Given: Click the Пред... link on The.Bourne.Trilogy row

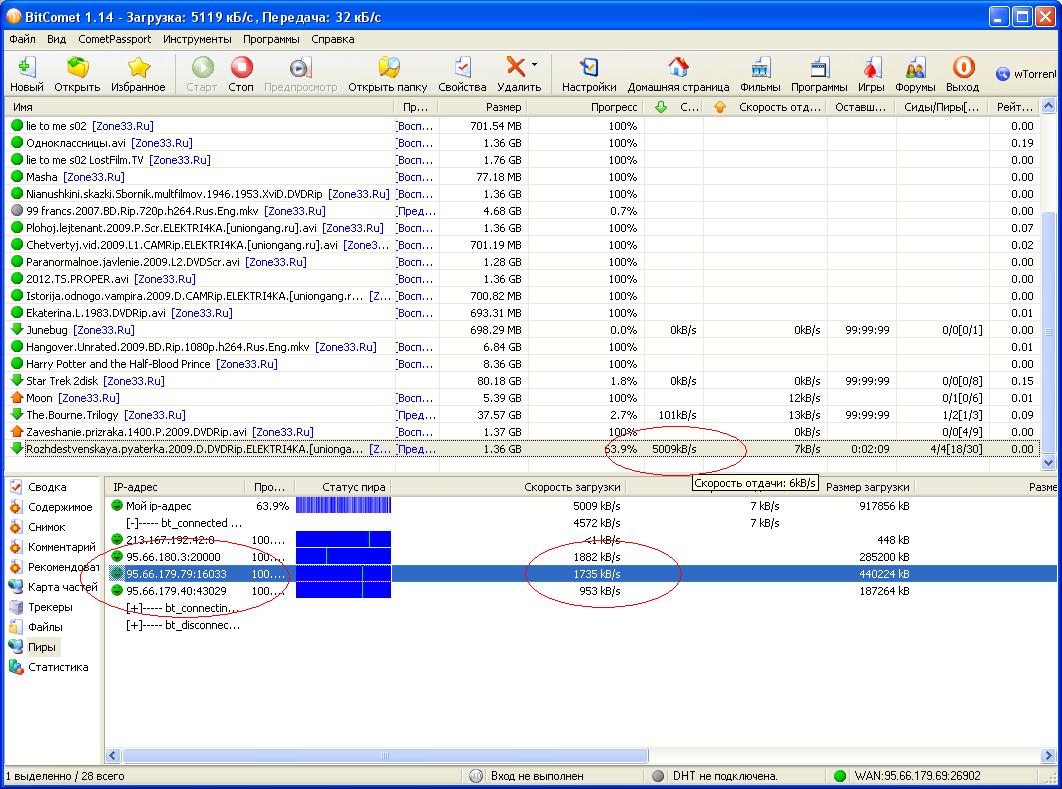Looking at the screenshot, I should 416,415.
